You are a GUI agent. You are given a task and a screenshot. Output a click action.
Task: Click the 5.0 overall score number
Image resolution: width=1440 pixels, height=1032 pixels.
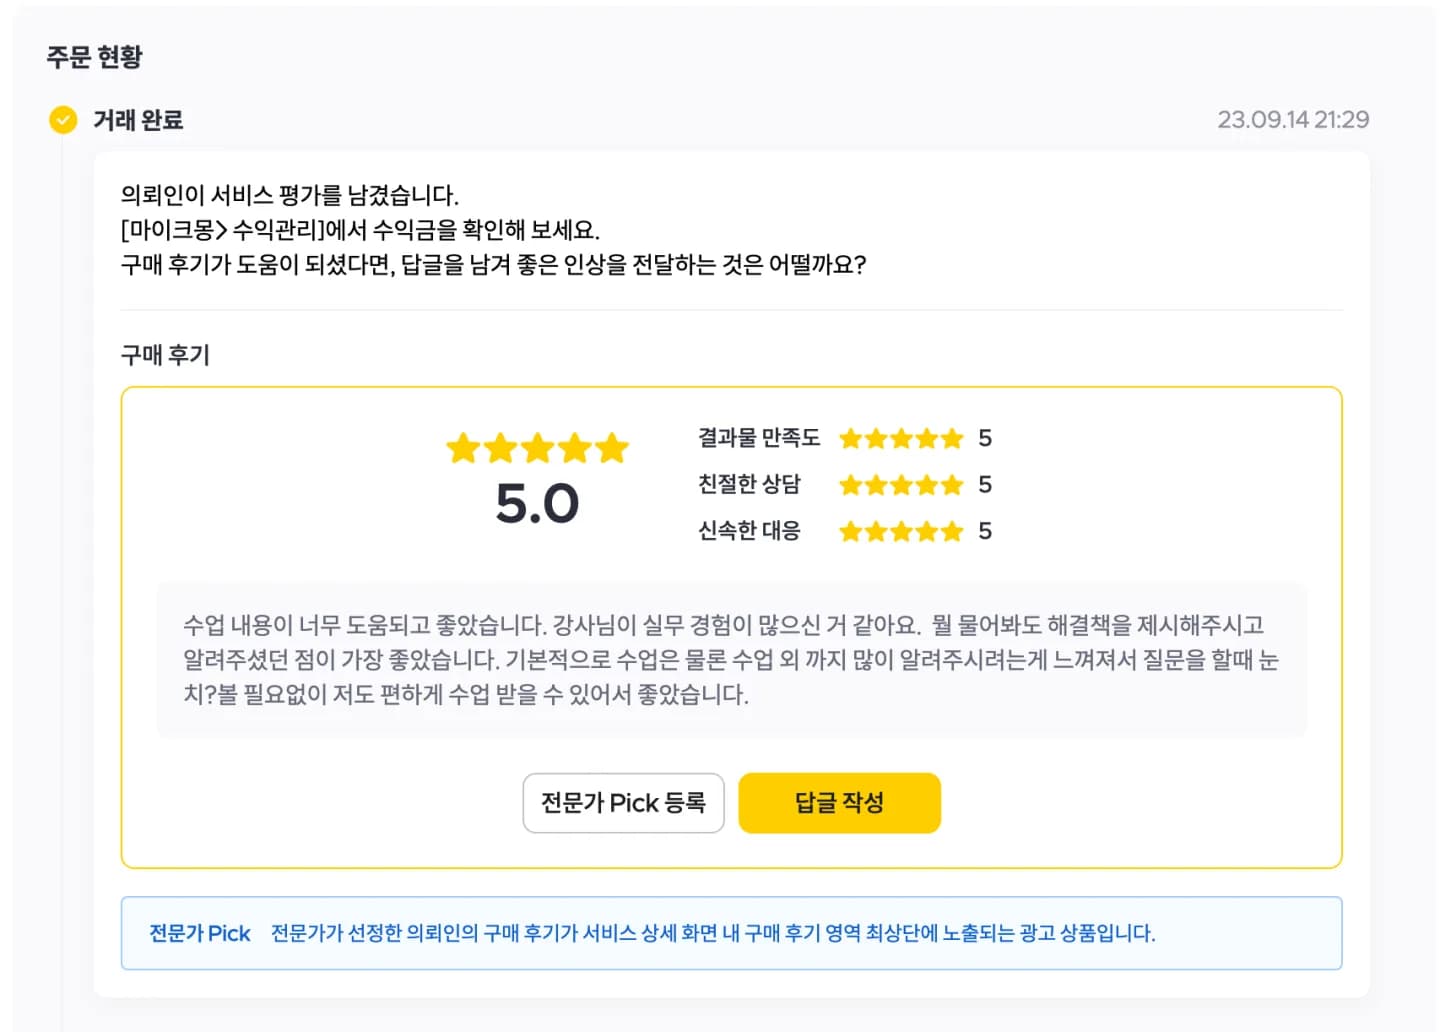537,503
